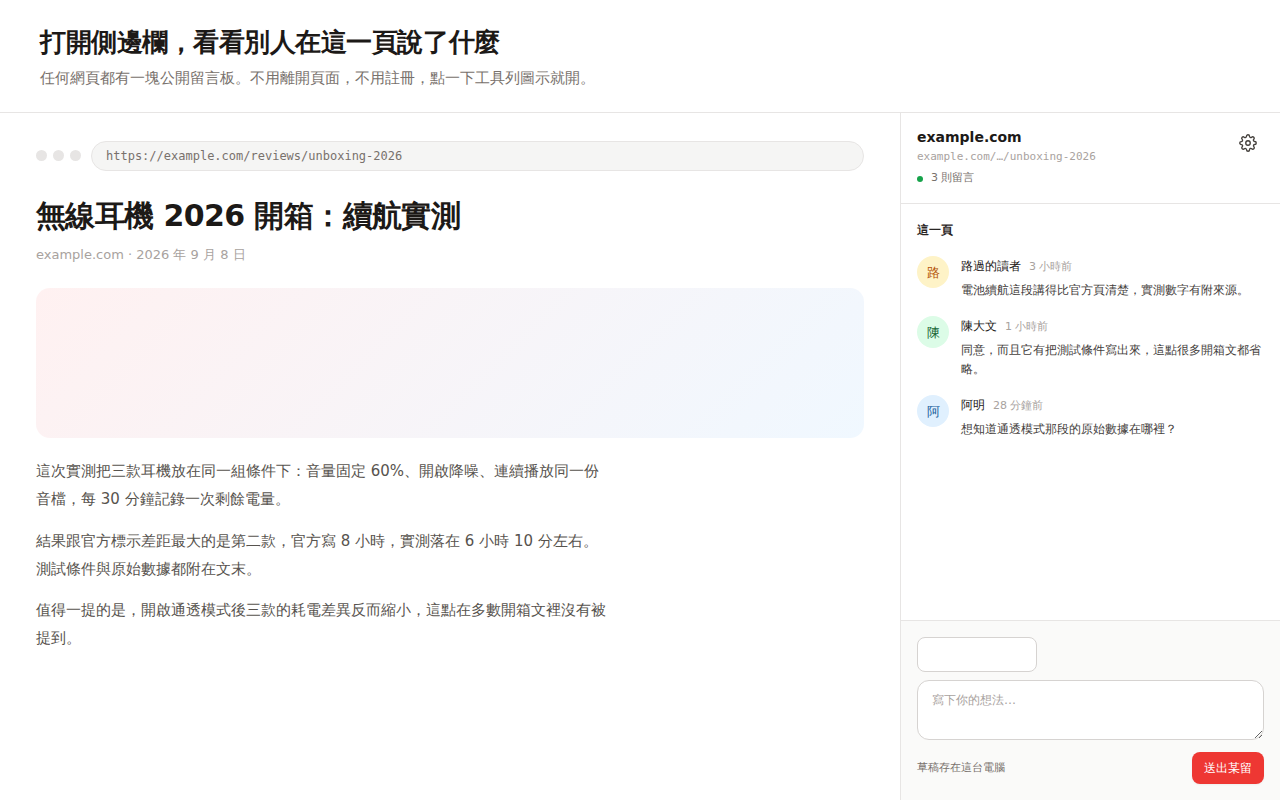Image resolution: width=1280 pixels, height=800 pixels.
Task: Focus the 寫下你的想法 comment textarea
Action: pyautogui.click(x=1090, y=710)
